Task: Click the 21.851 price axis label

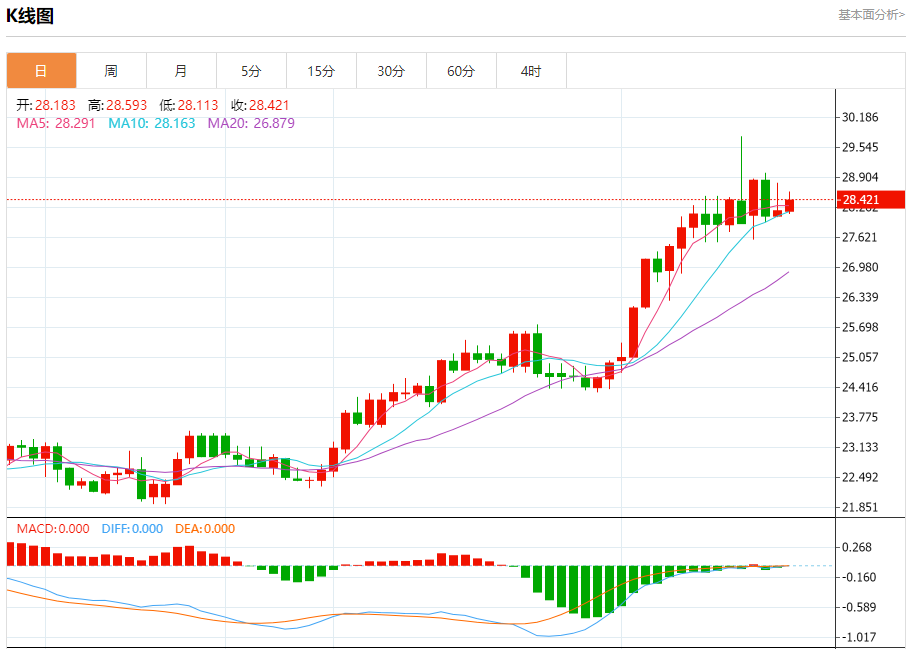Action: (860, 507)
